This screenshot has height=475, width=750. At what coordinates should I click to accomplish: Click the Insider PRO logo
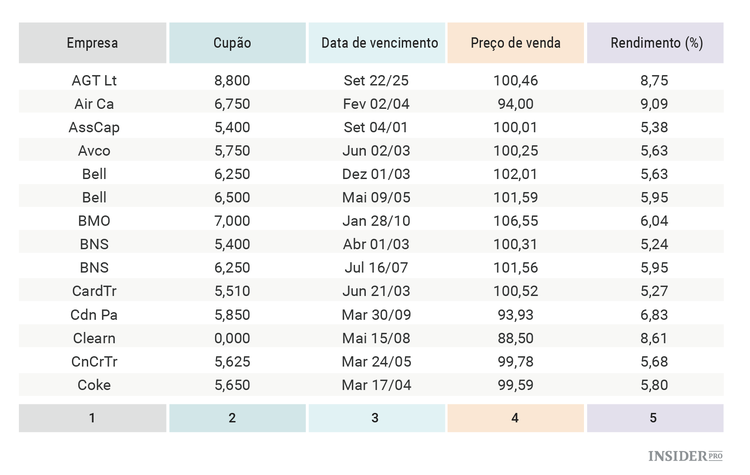point(685,456)
